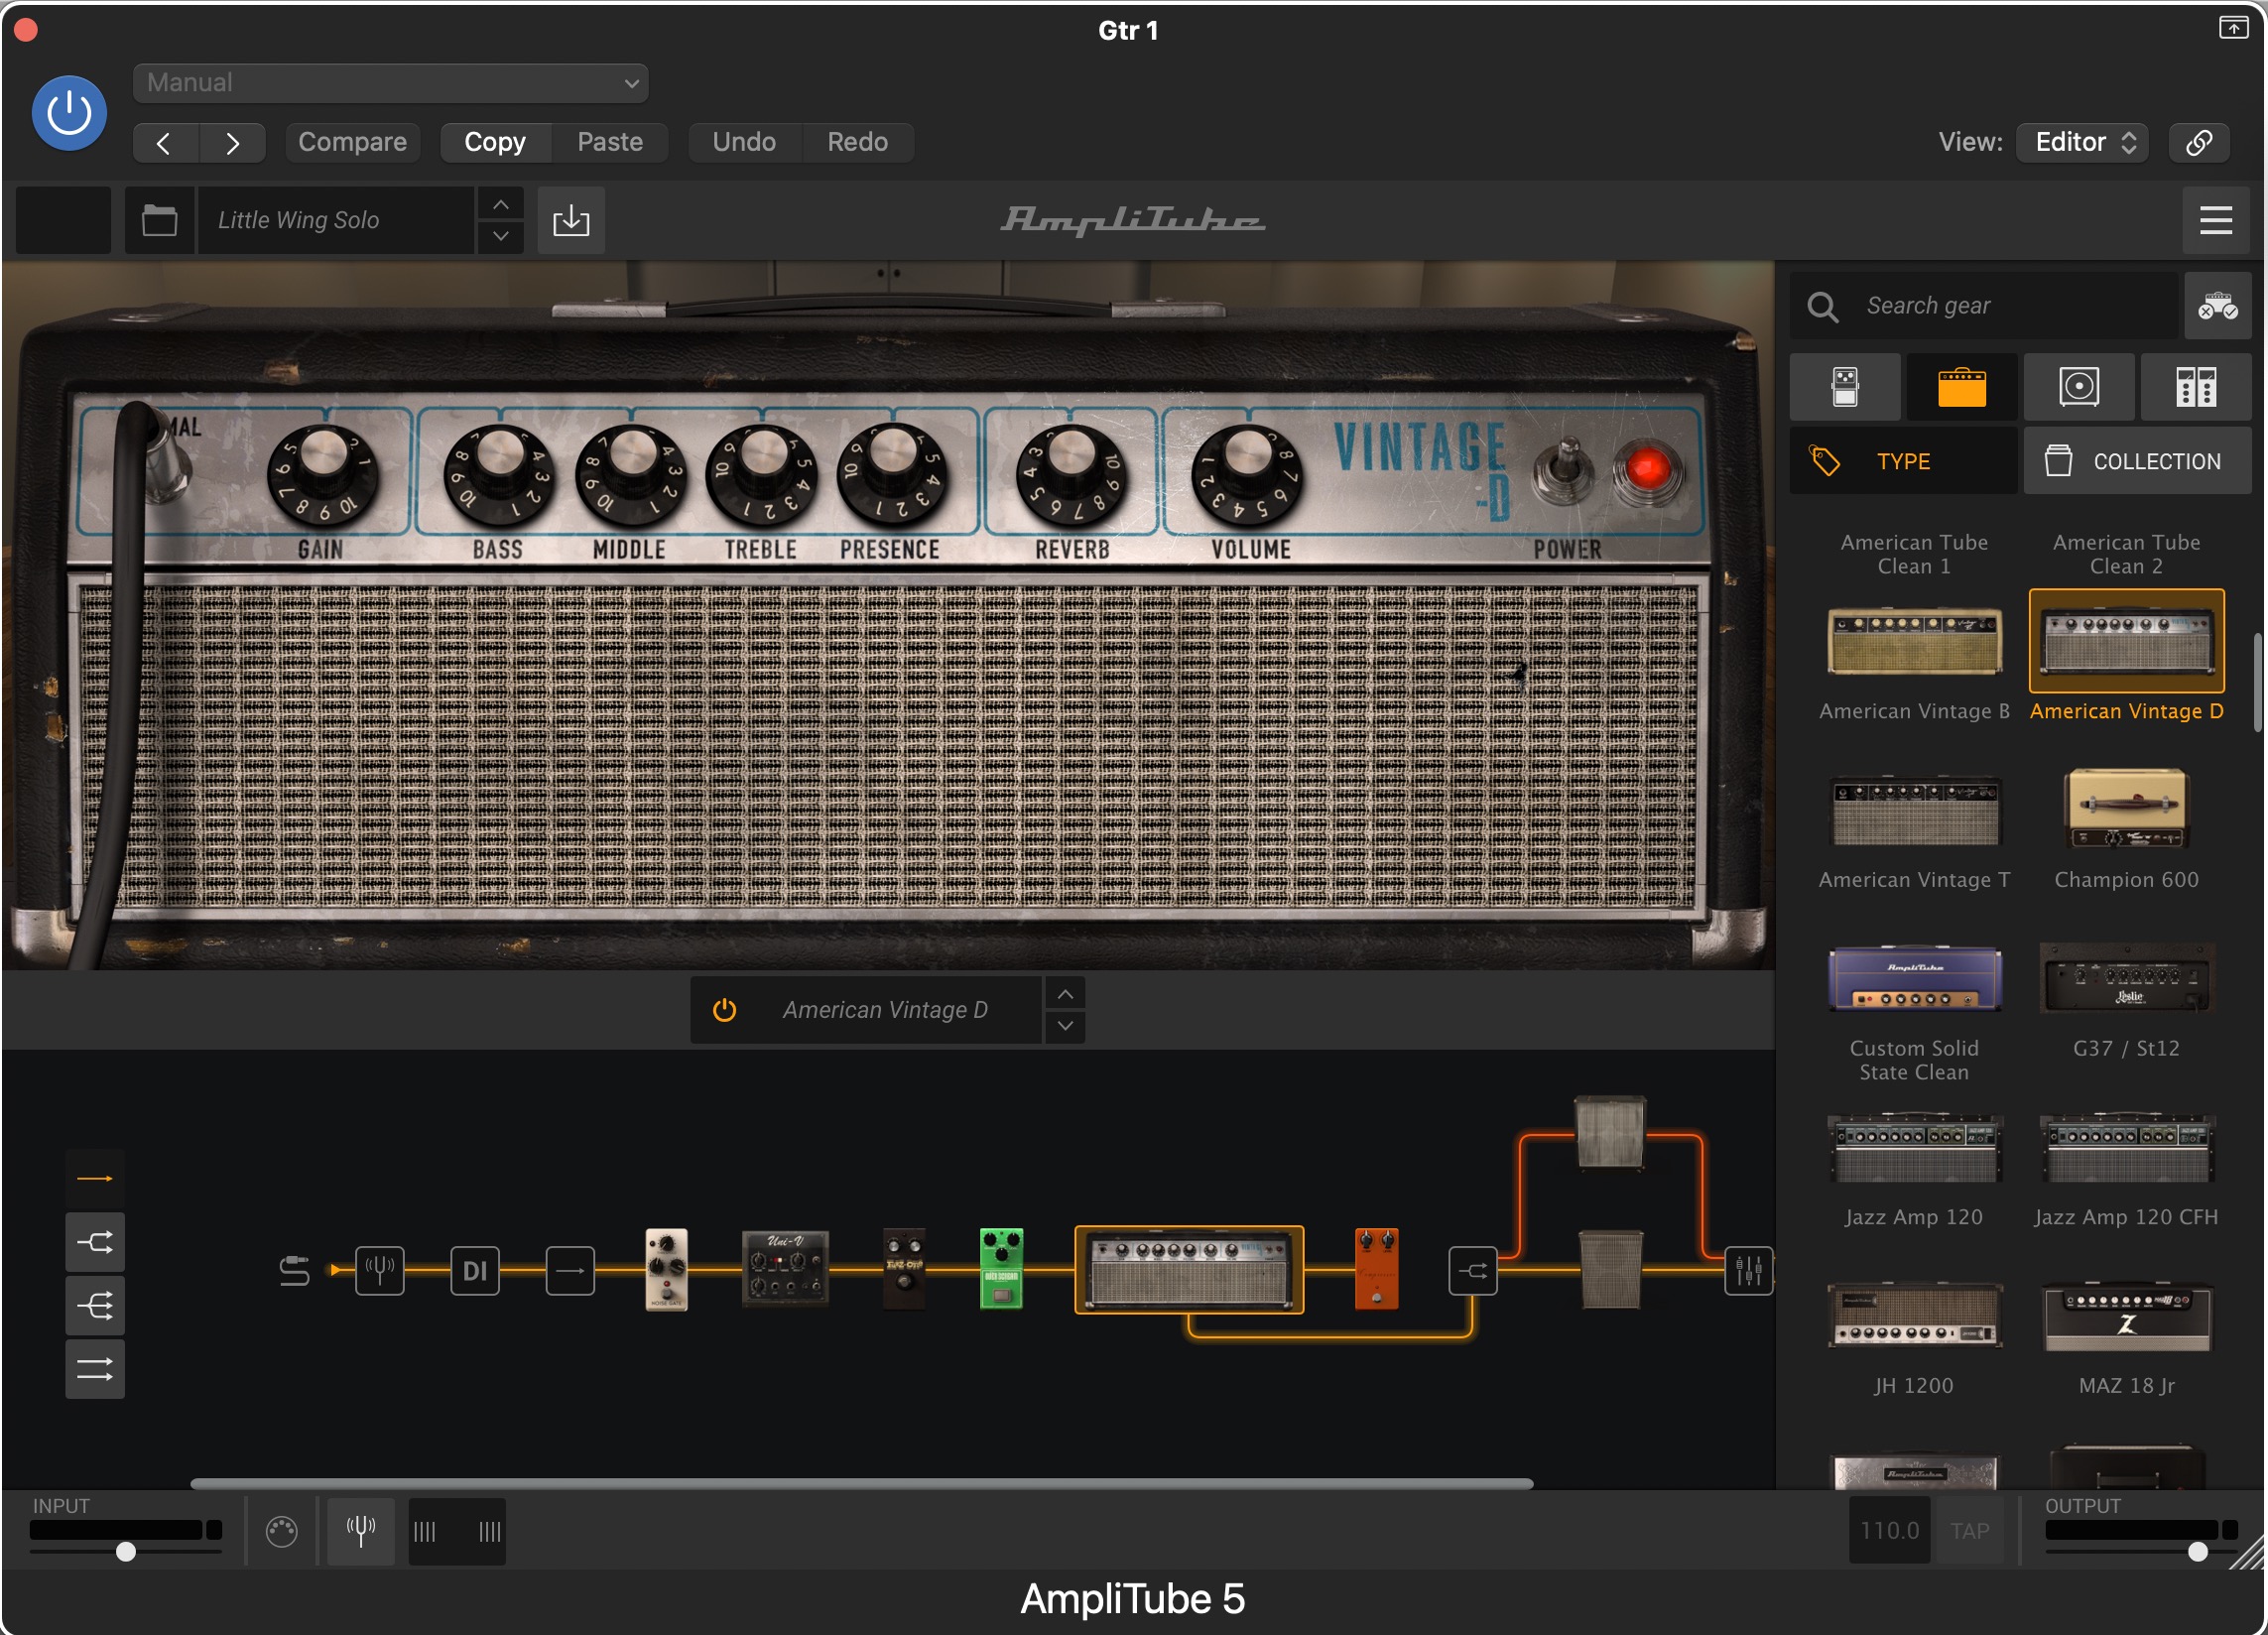Switch to the rack effects tab

[2196, 387]
